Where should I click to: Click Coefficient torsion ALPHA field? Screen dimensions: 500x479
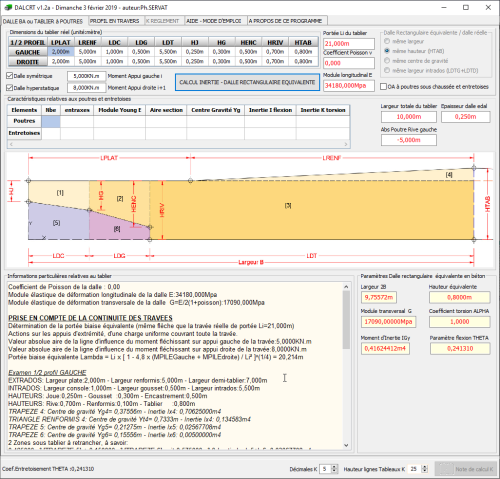[460, 322]
